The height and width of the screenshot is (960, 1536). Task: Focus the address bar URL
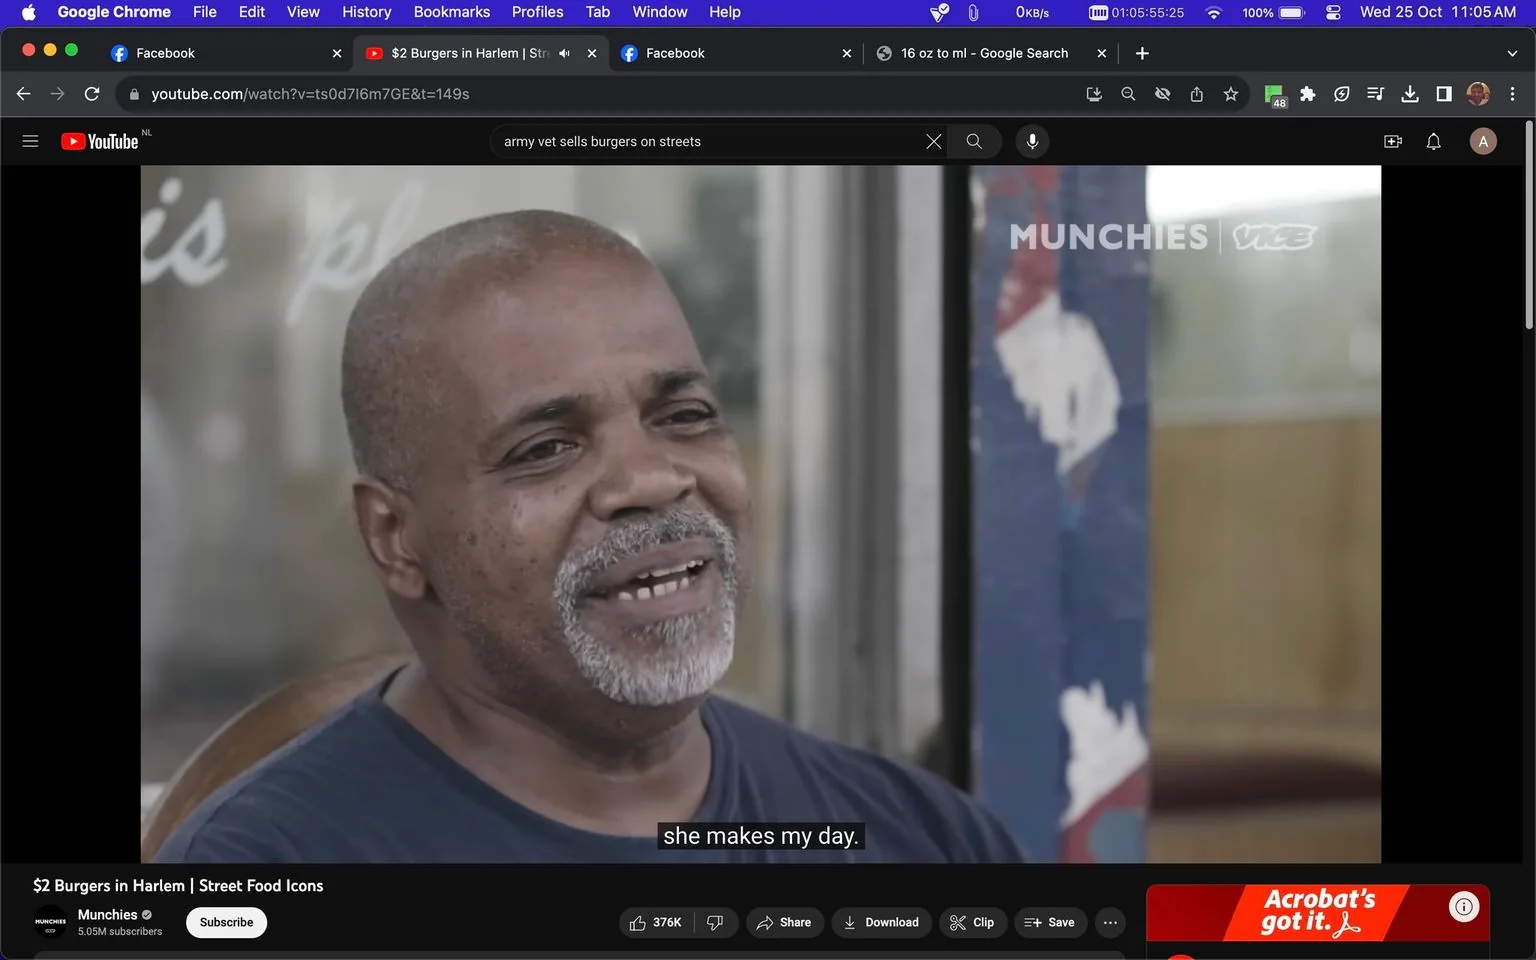click(310, 94)
